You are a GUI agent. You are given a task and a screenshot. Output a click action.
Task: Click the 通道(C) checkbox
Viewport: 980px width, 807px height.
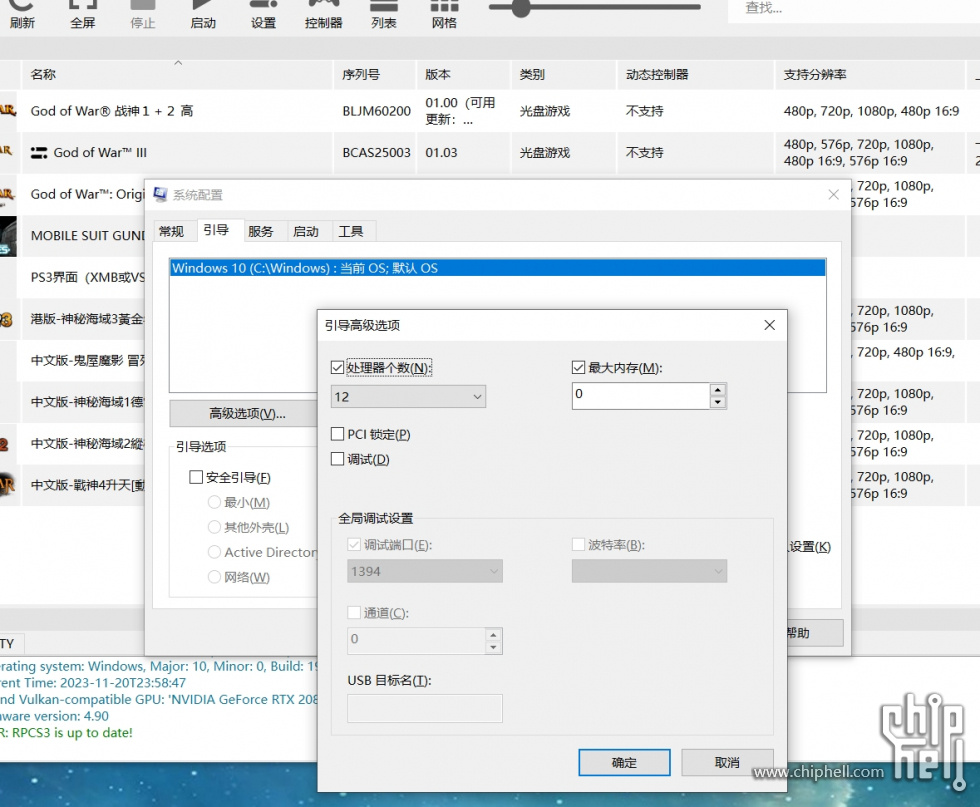[x=354, y=613]
